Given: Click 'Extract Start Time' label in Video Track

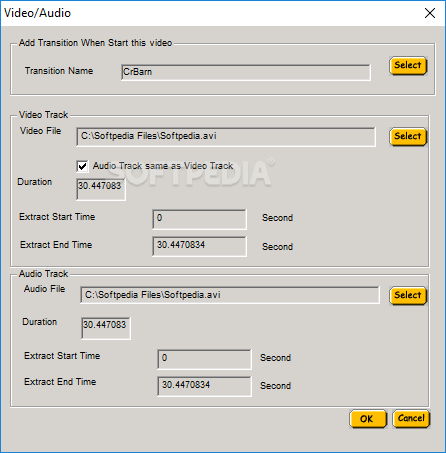Looking at the screenshot, I should click(57, 217).
